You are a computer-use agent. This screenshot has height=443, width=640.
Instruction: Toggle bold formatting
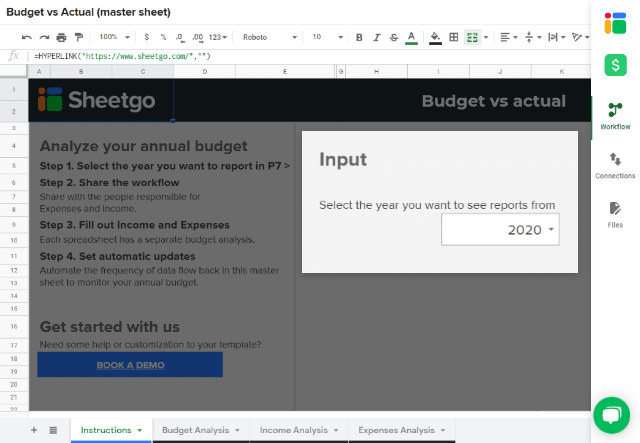pos(359,37)
